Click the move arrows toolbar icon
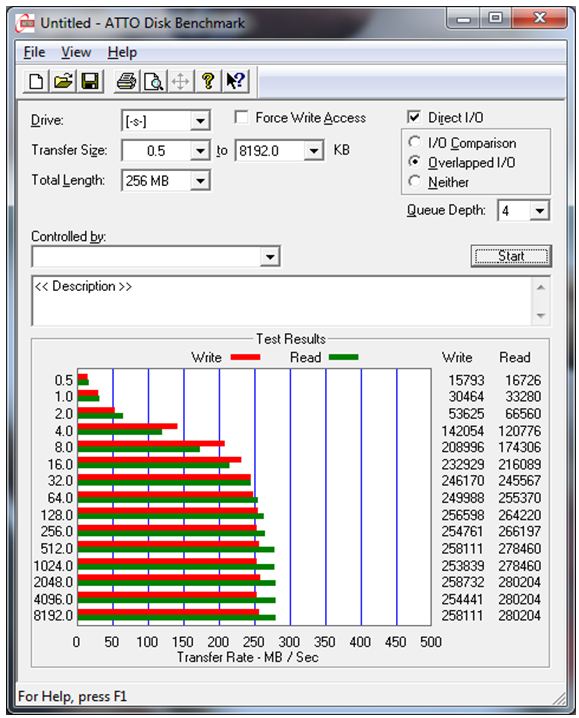 pyautogui.click(x=180, y=82)
